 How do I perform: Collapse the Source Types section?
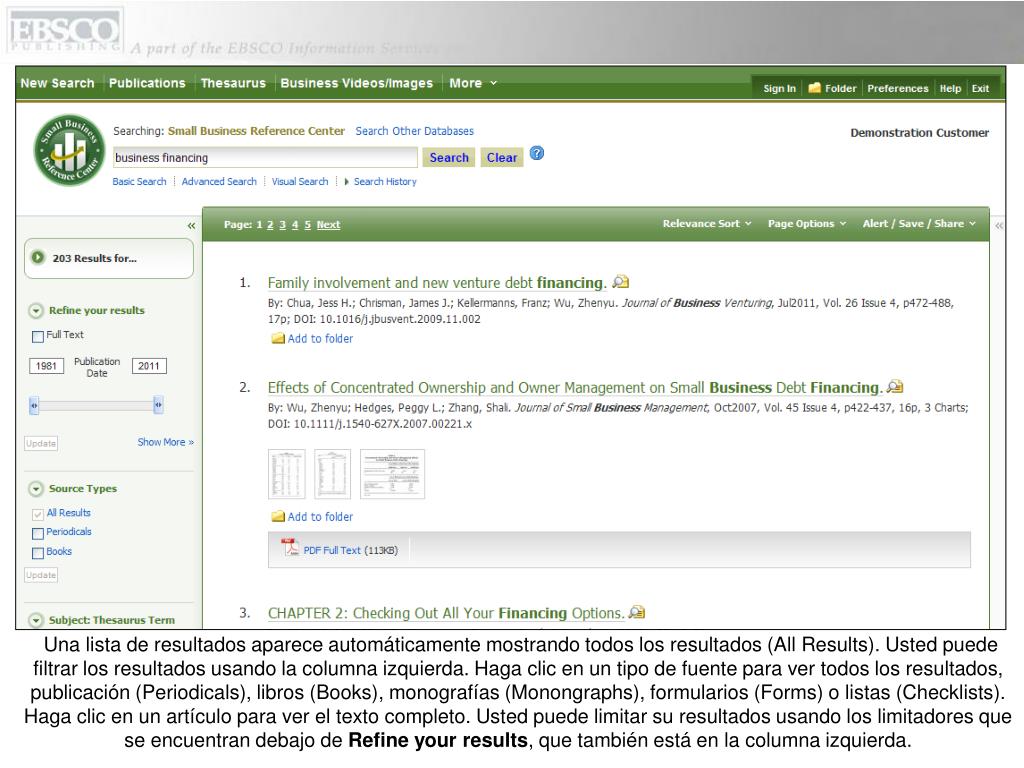tap(37, 489)
